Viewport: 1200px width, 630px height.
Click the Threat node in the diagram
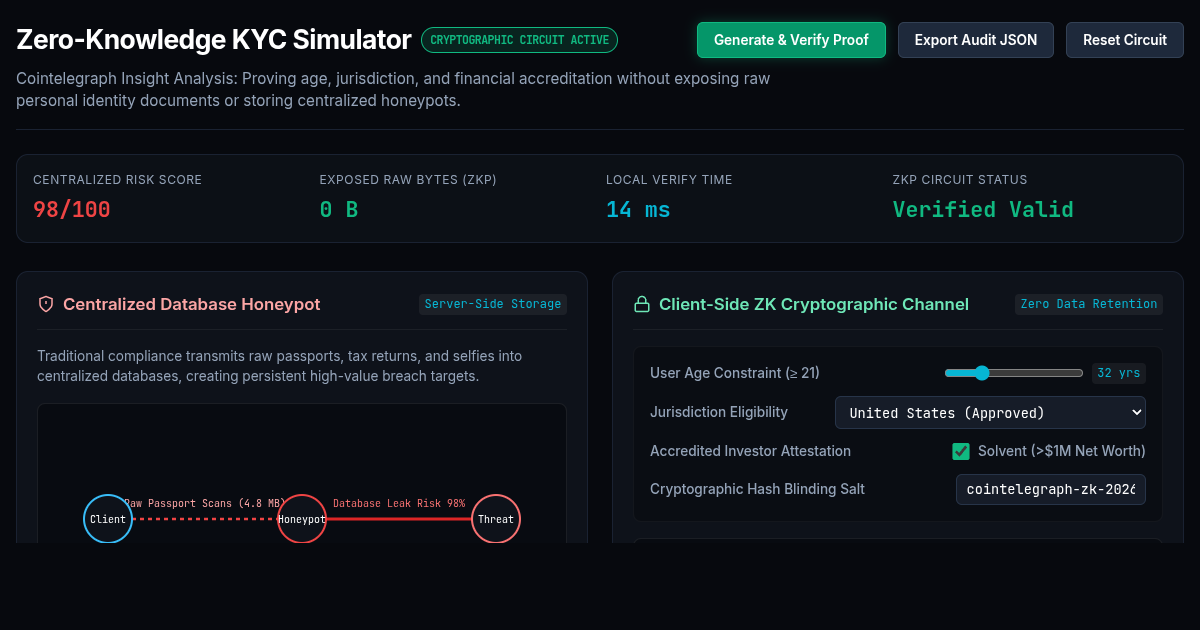click(x=496, y=519)
